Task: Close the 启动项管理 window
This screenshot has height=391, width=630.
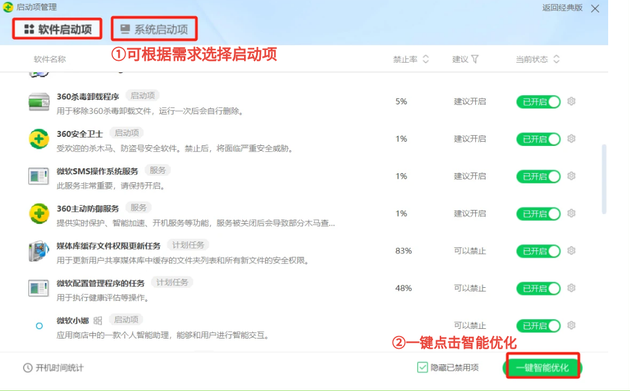Action: 595,8
